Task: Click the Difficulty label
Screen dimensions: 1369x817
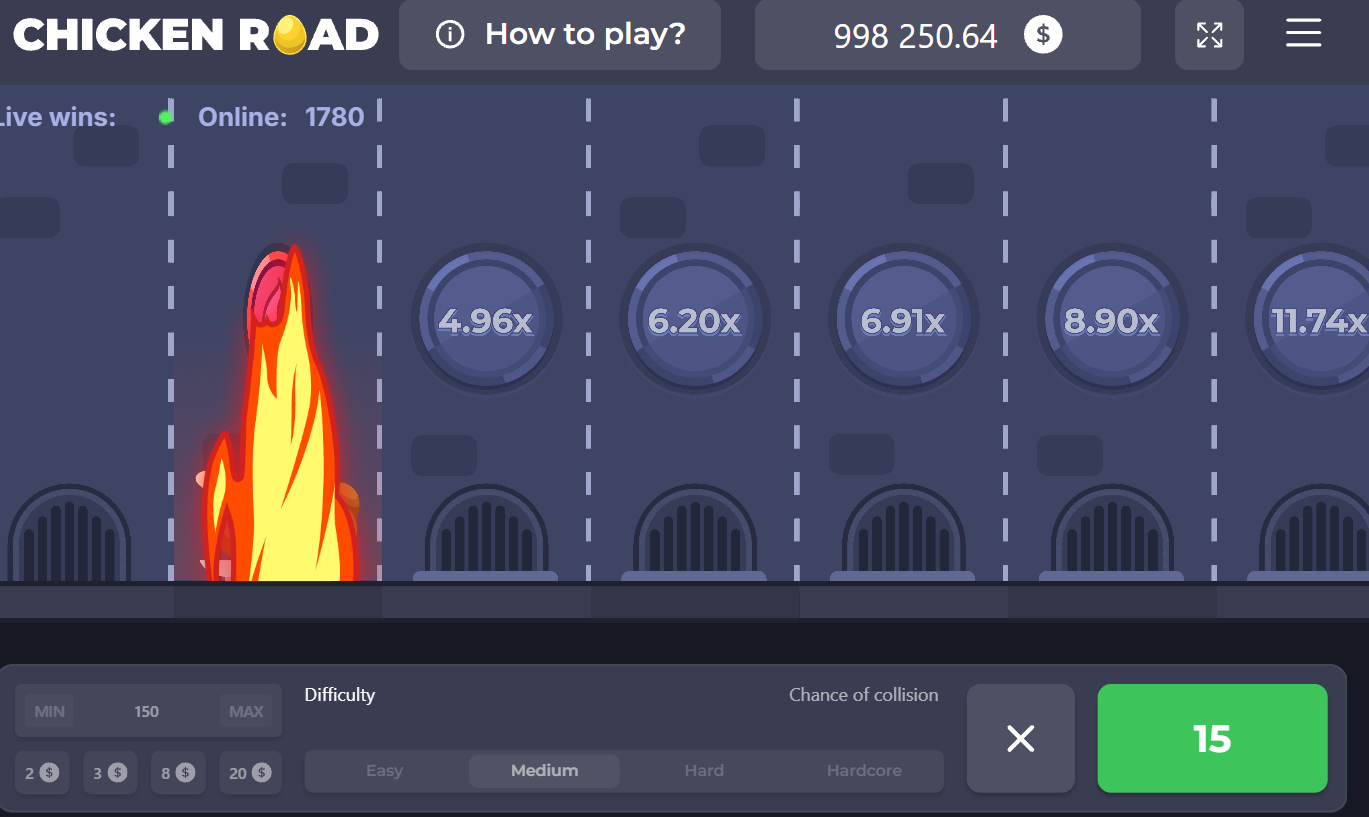Action: click(x=340, y=694)
